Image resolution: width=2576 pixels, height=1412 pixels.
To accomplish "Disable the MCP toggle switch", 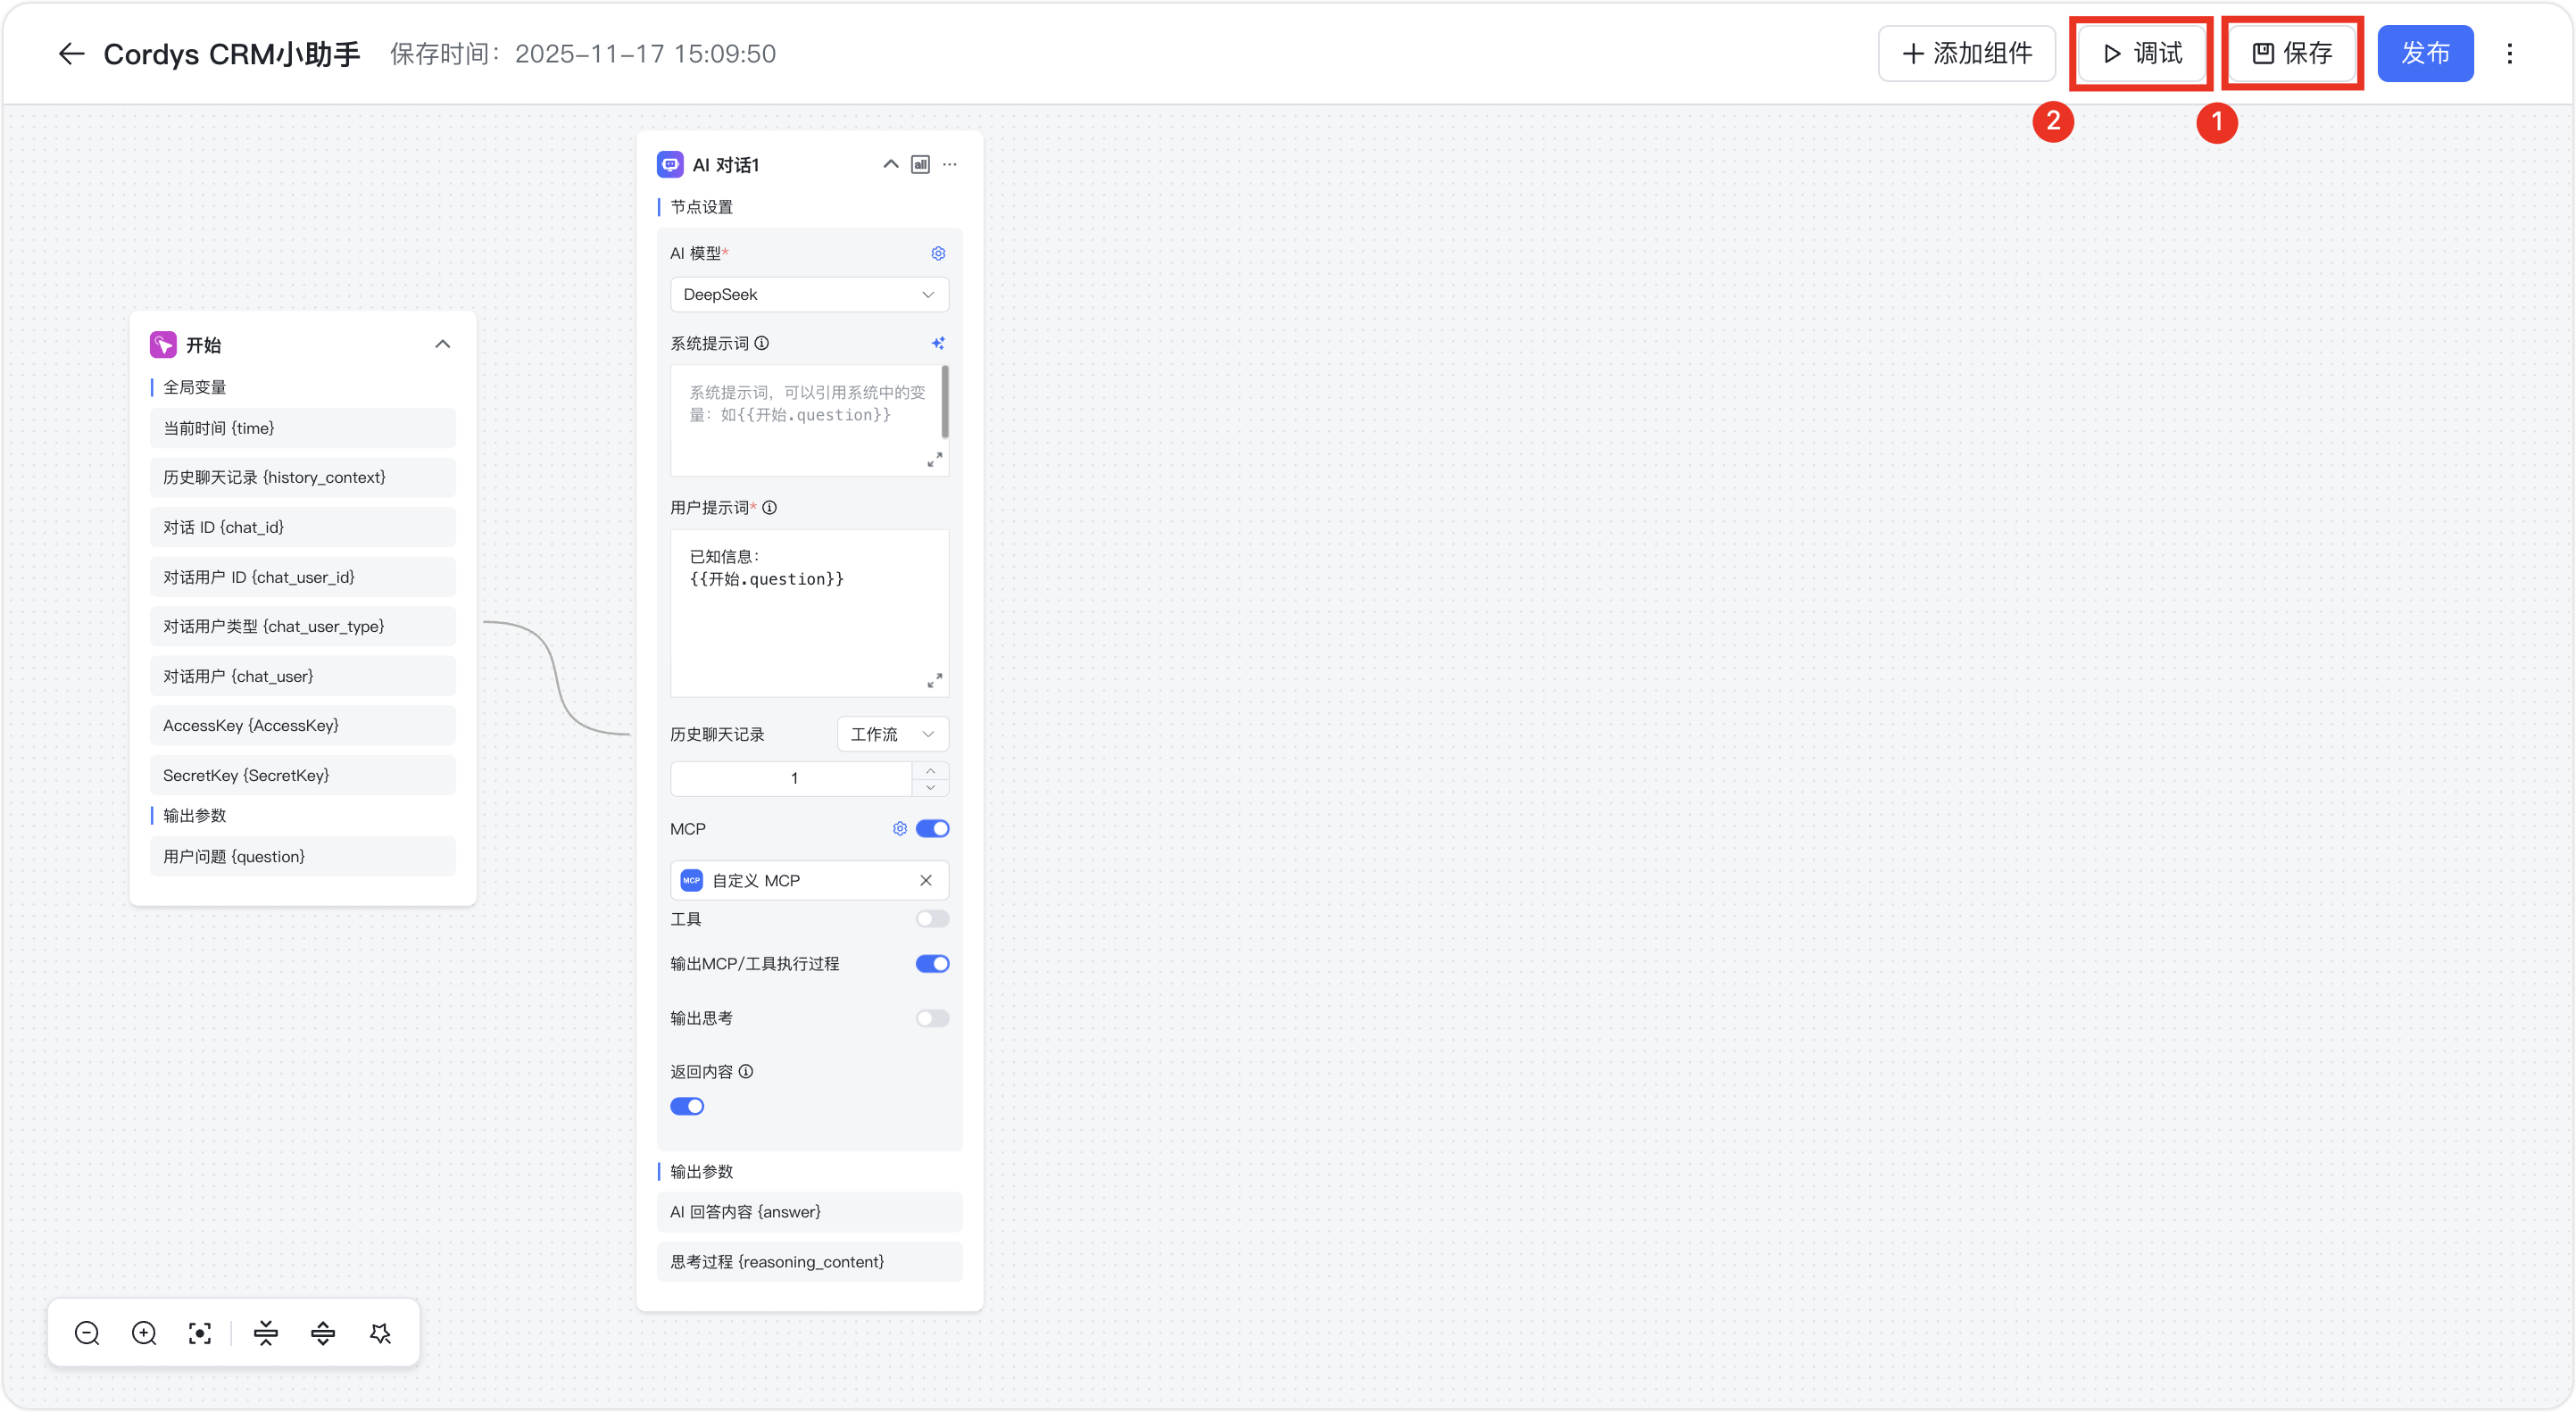I will click(932, 829).
